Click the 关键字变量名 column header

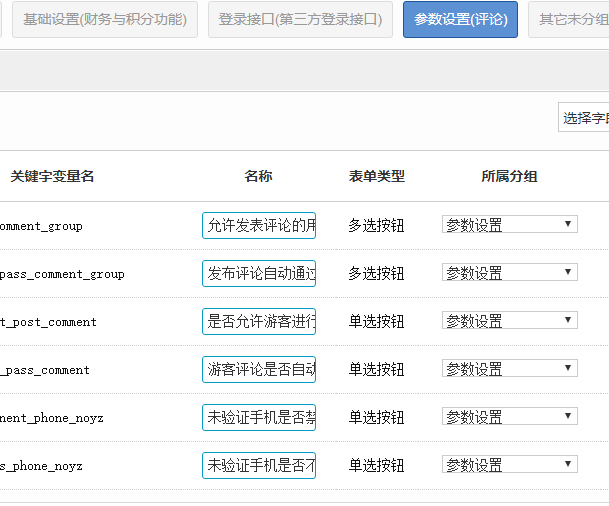52,177
